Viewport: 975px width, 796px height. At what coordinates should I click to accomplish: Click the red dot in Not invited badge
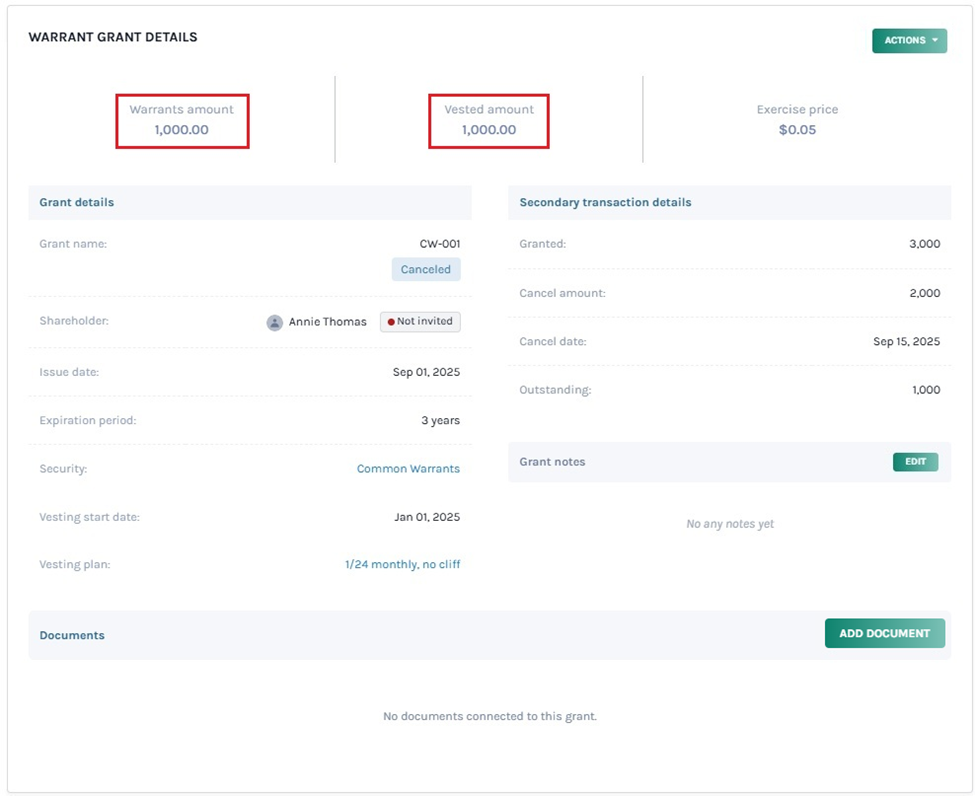coord(391,322)
